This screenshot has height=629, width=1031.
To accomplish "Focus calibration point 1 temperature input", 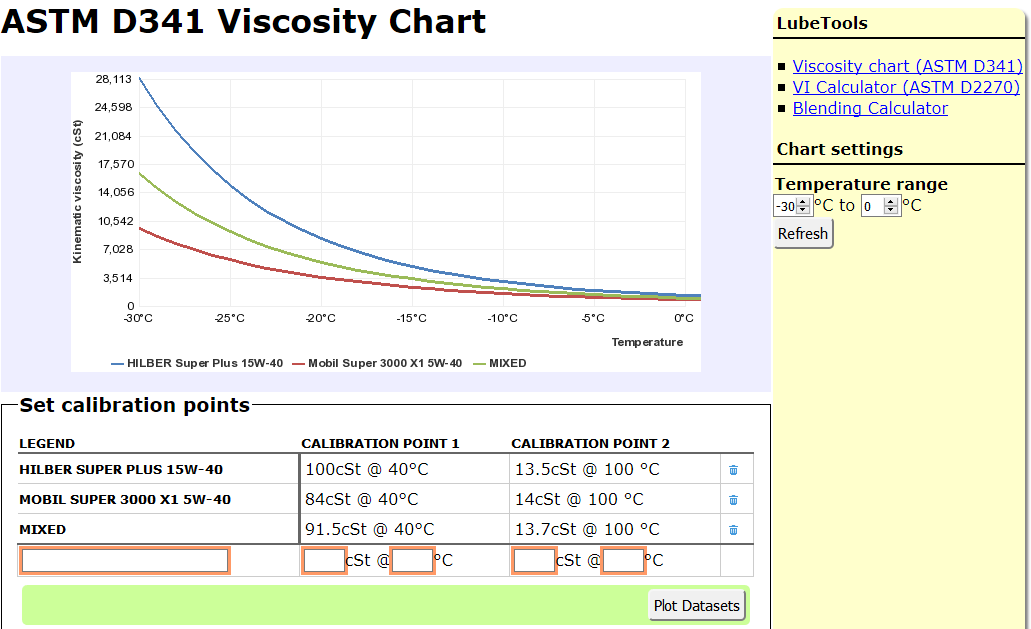I will pos(412,561).
